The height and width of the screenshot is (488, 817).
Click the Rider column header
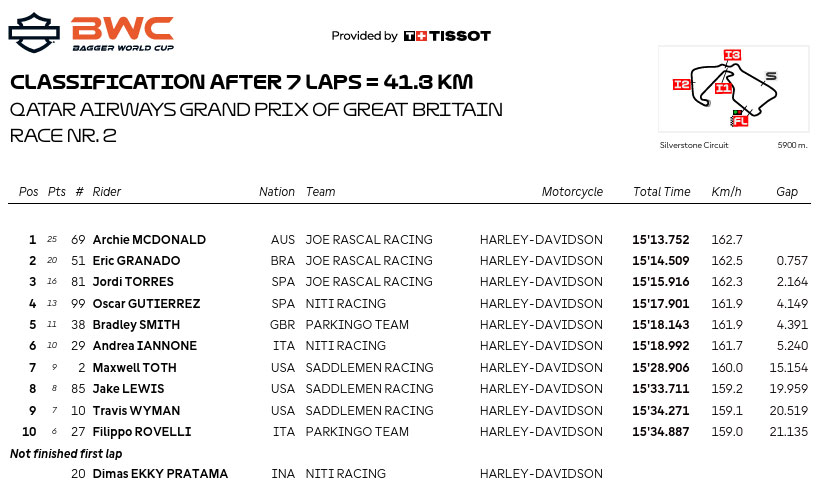106,192
